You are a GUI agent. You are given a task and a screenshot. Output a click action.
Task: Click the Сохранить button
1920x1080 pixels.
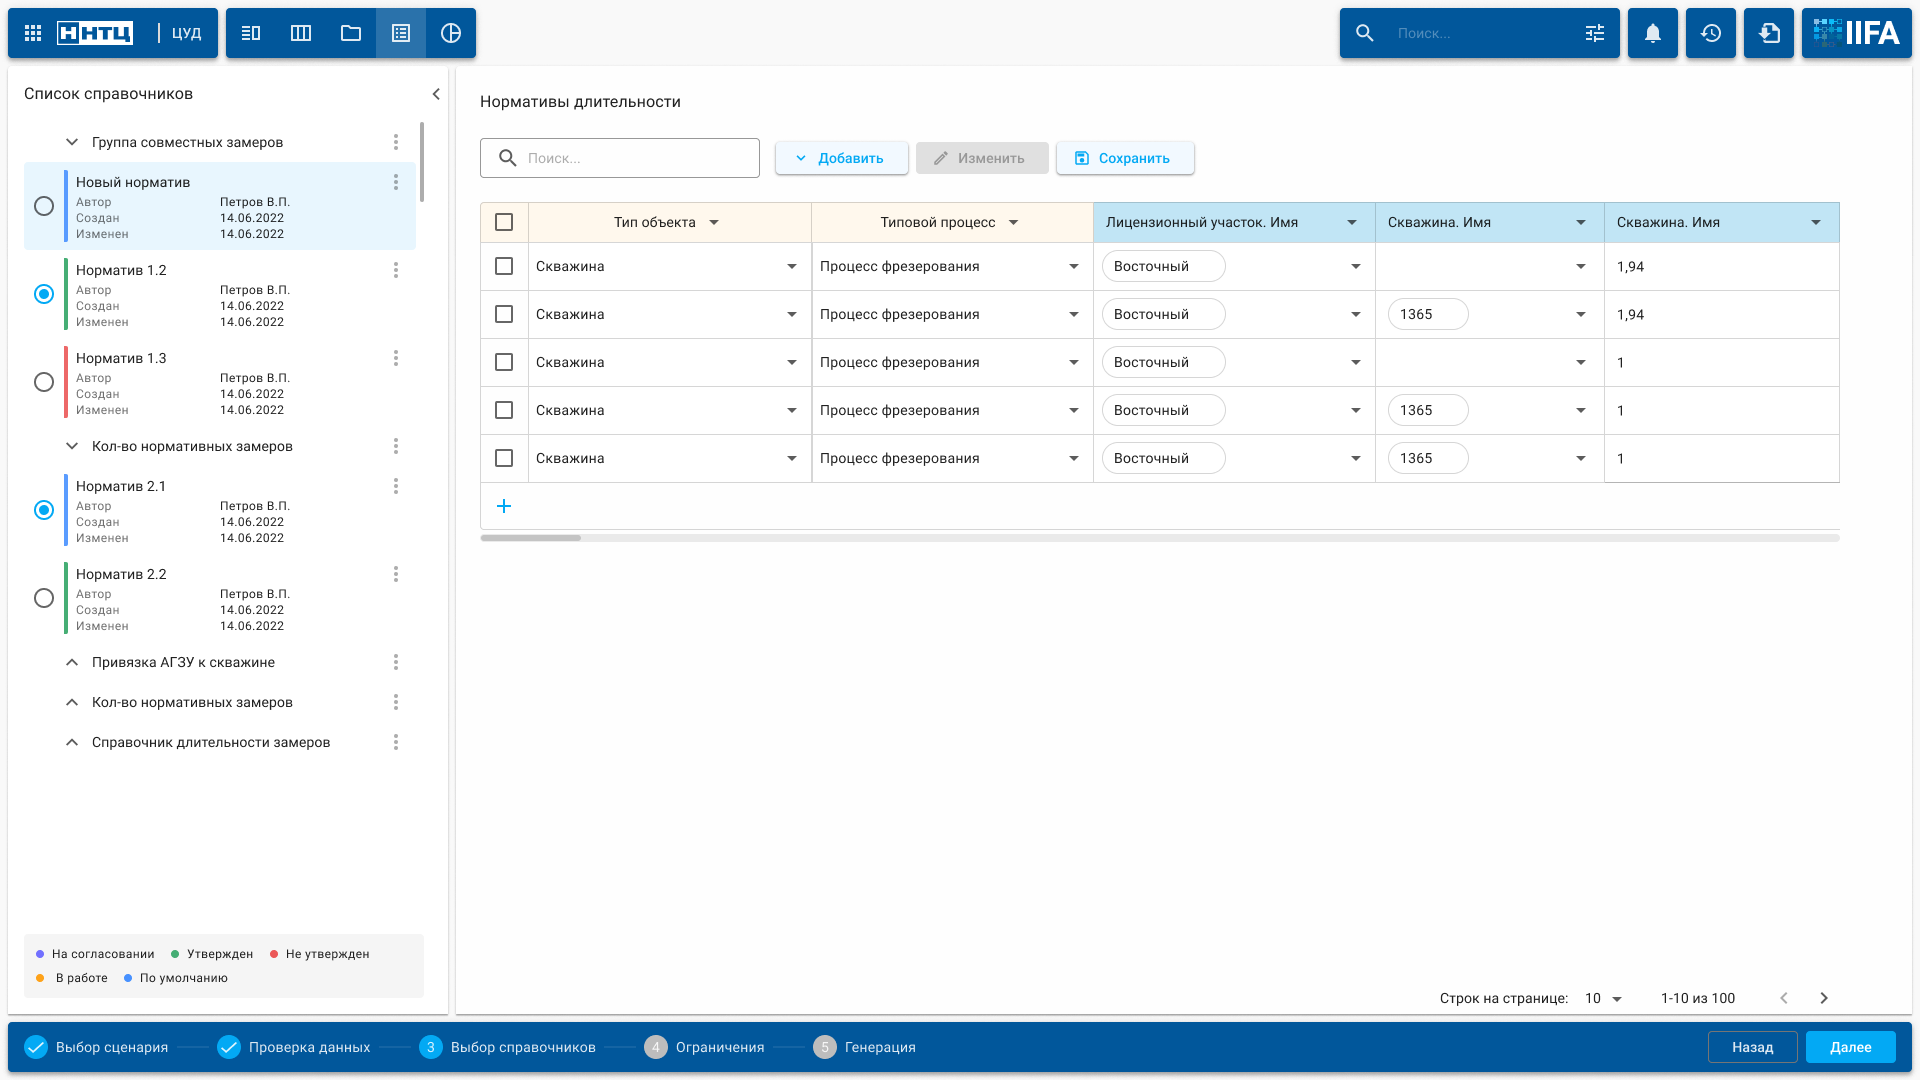1125,158
